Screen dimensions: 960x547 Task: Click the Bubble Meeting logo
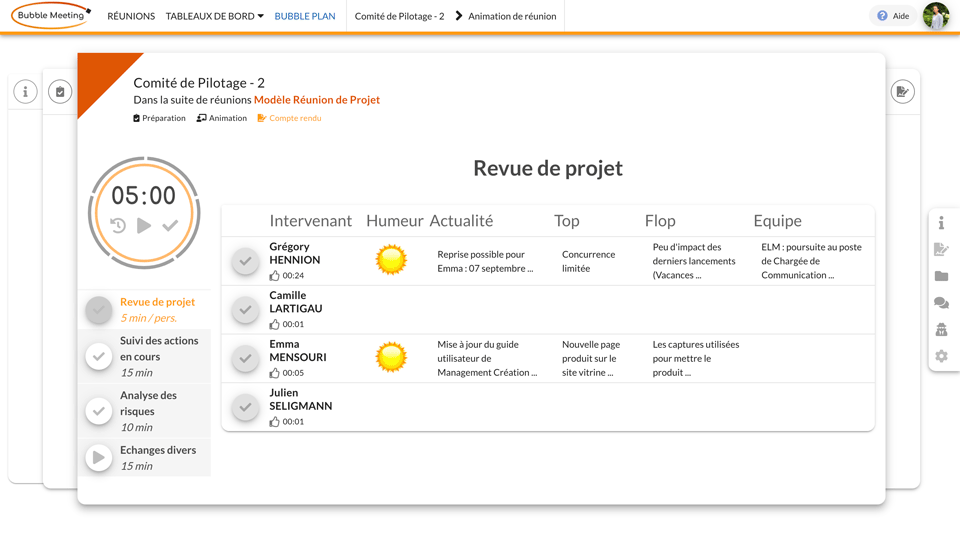click(51, 15)
